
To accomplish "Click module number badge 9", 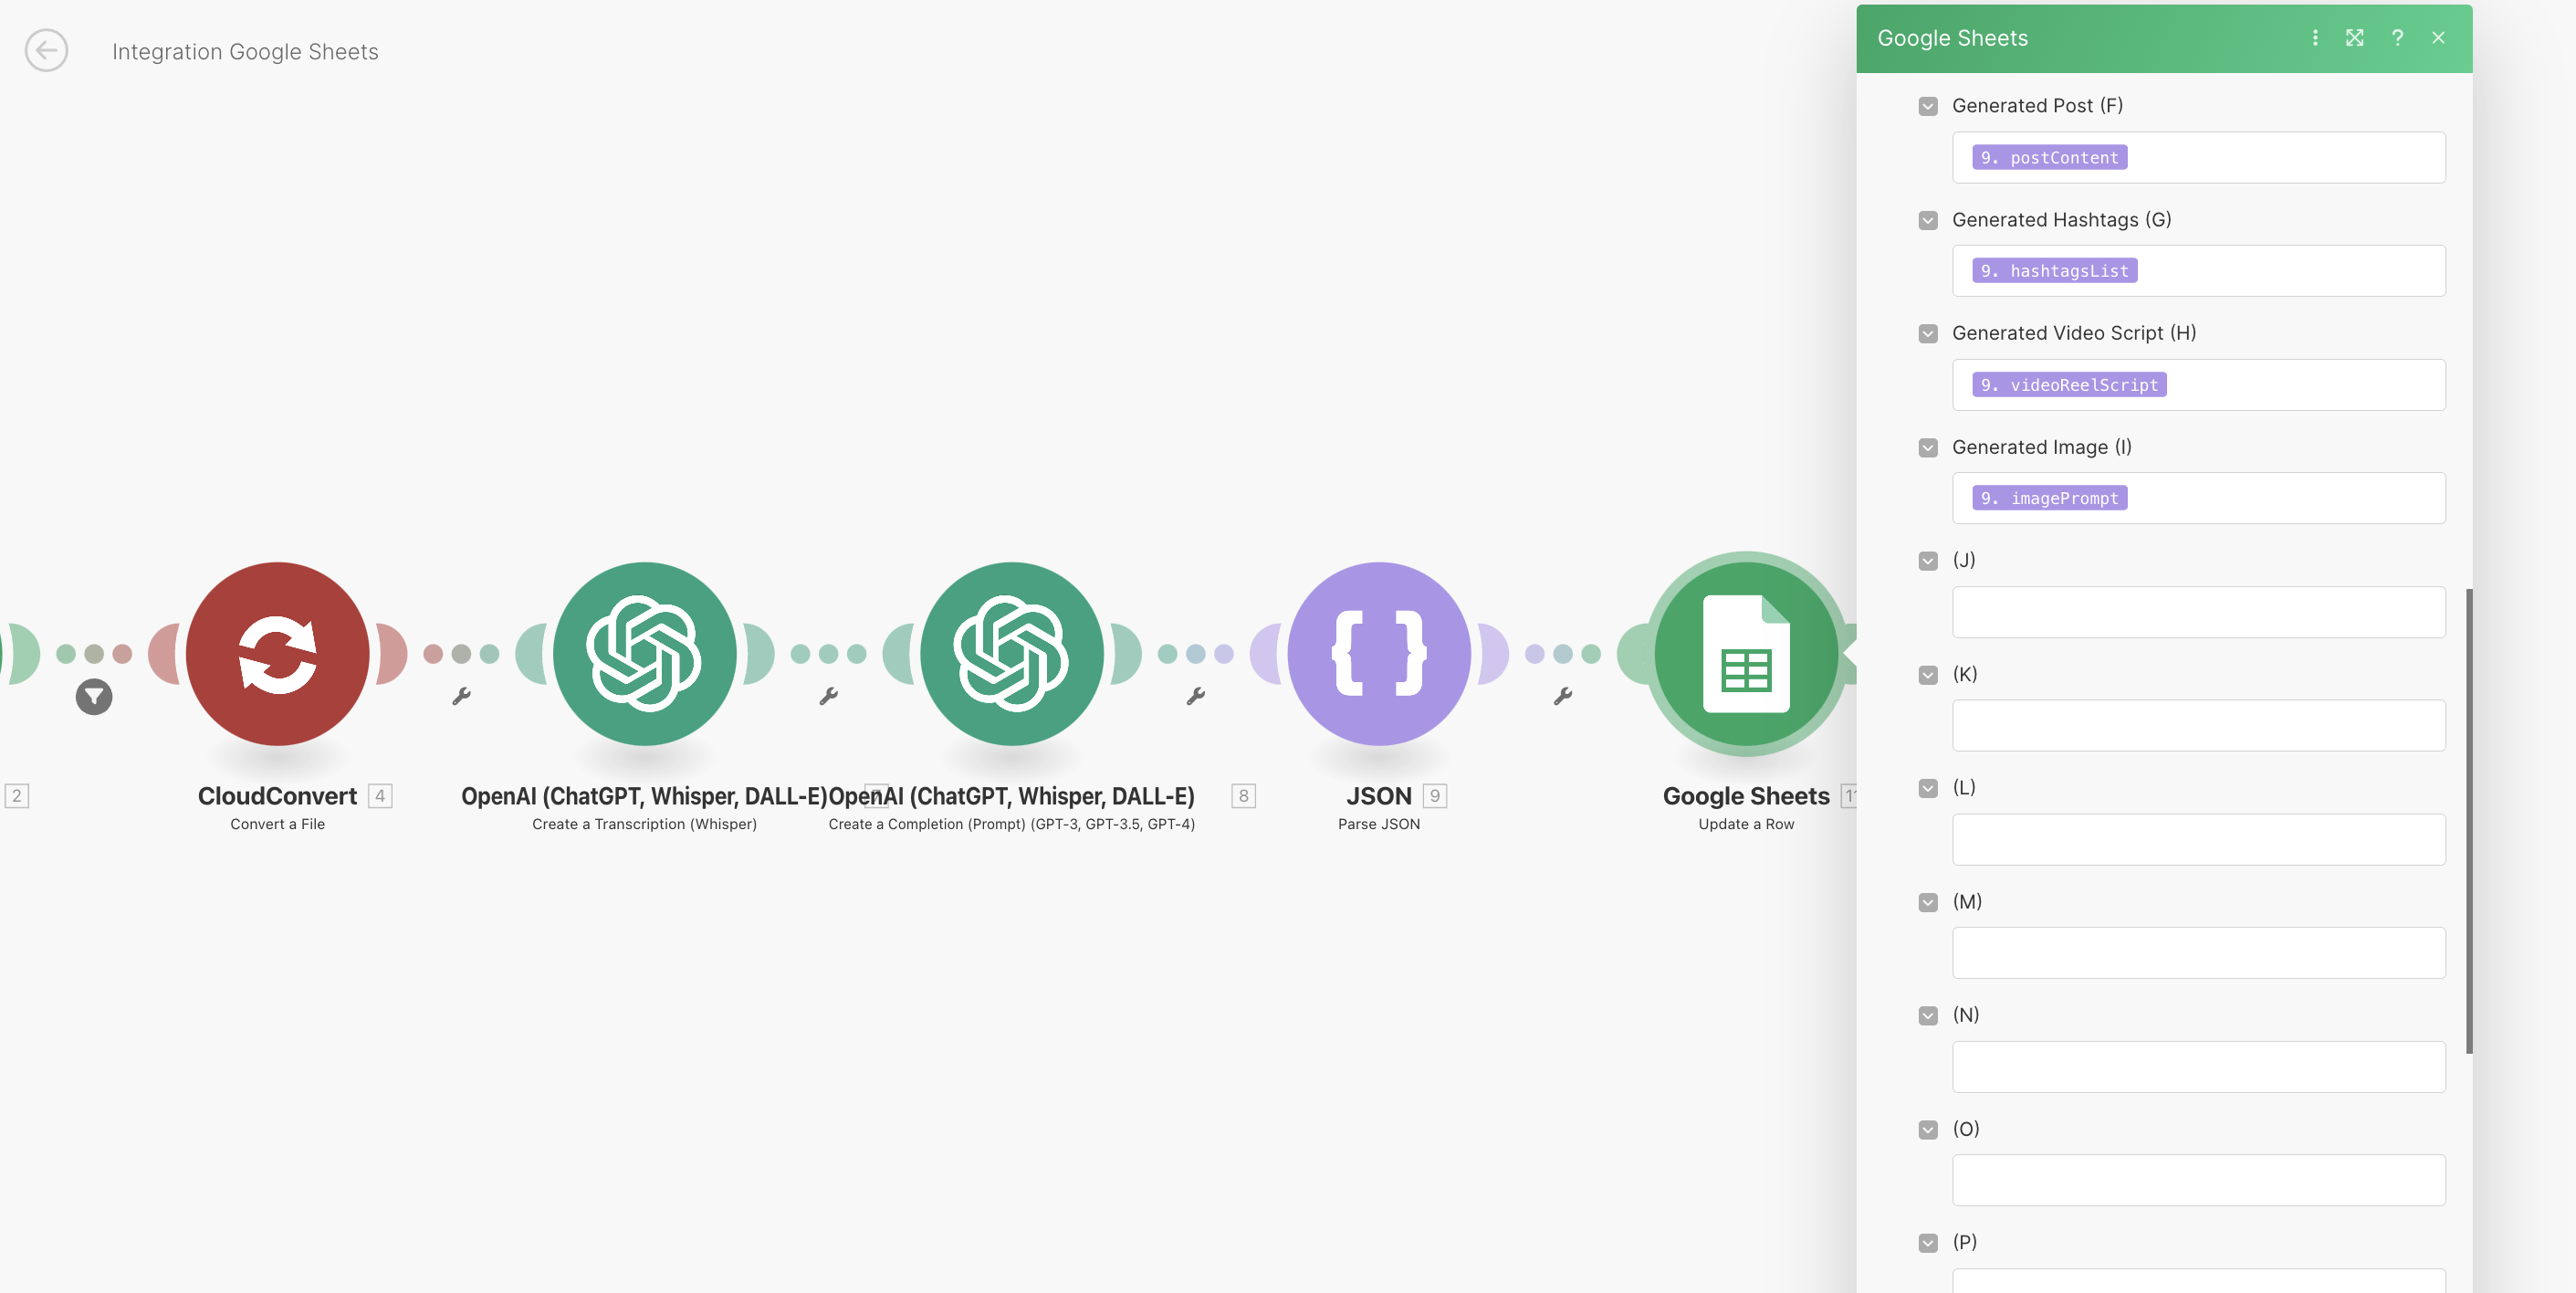I will click(1435, 796).
